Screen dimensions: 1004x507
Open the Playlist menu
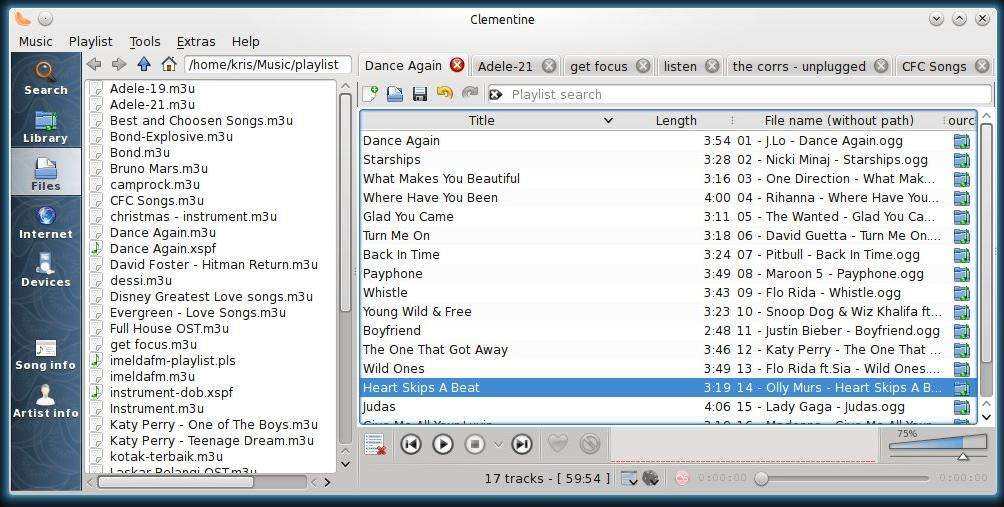pos(90,42)
